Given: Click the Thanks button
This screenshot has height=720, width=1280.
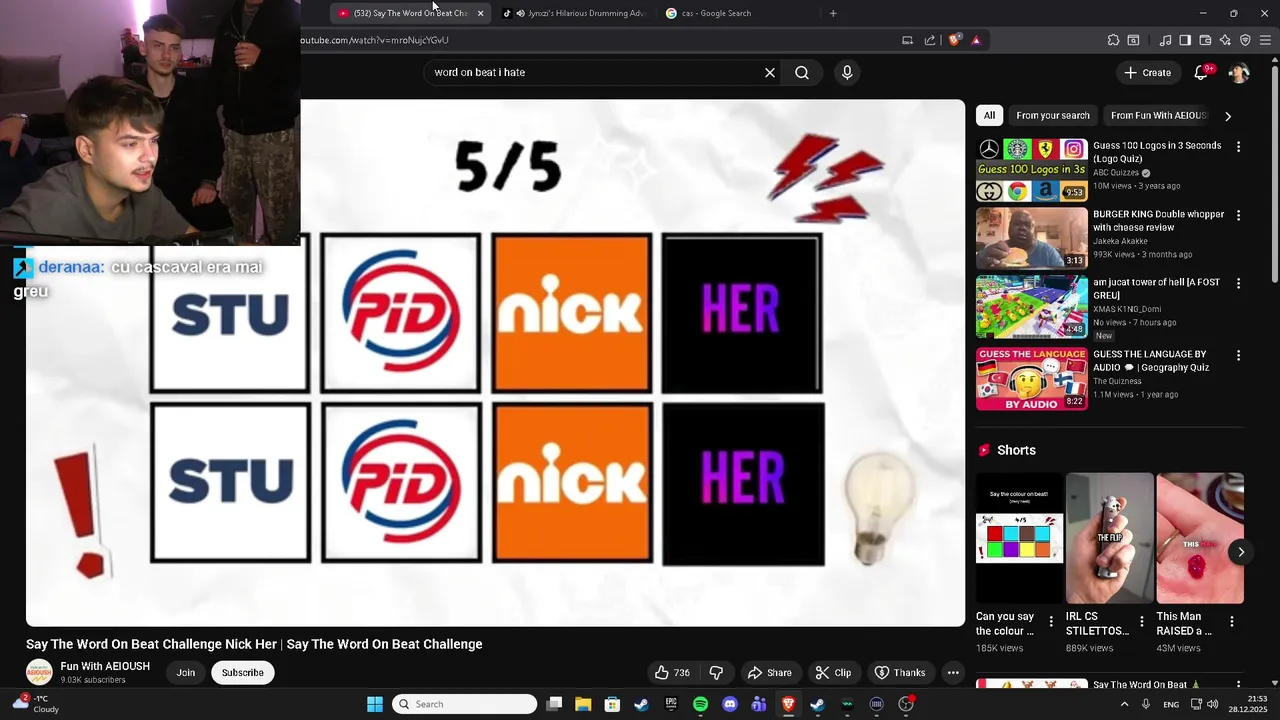Looking at the screenshot, I should (x=900, y=673).
